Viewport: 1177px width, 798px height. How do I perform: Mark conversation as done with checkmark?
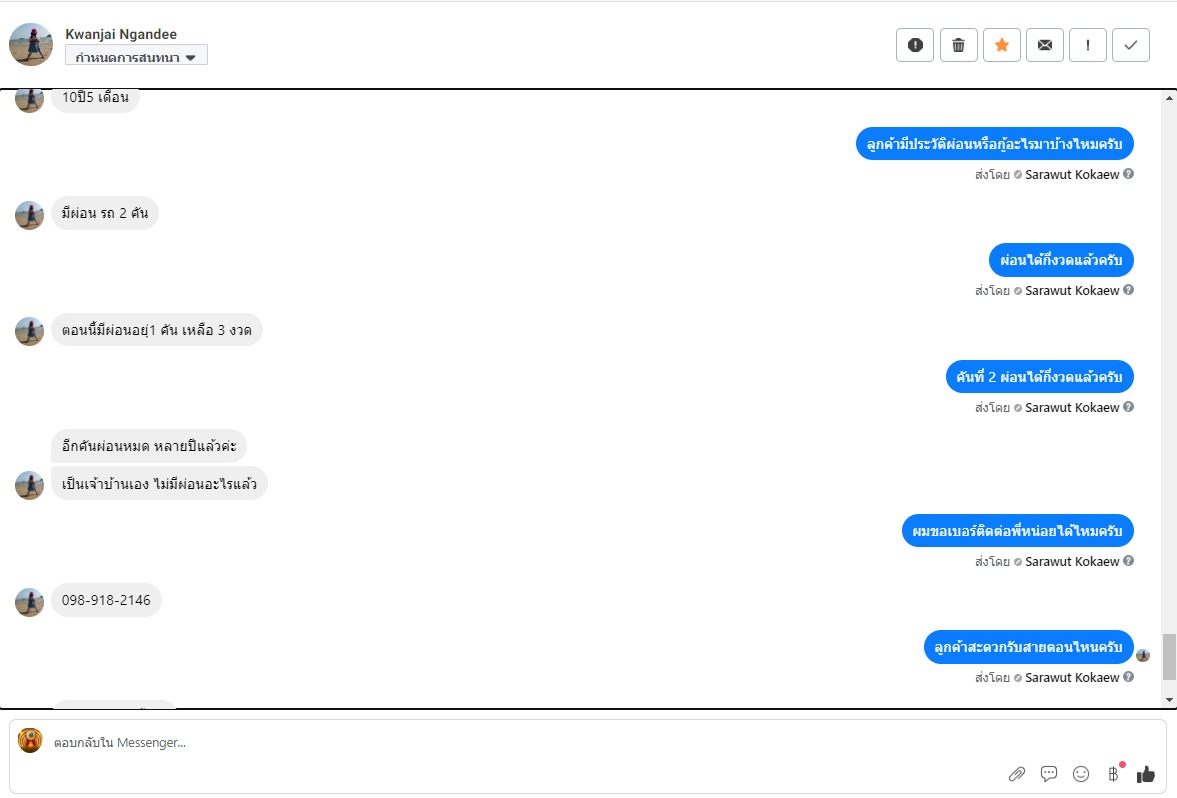[1131, 45]
